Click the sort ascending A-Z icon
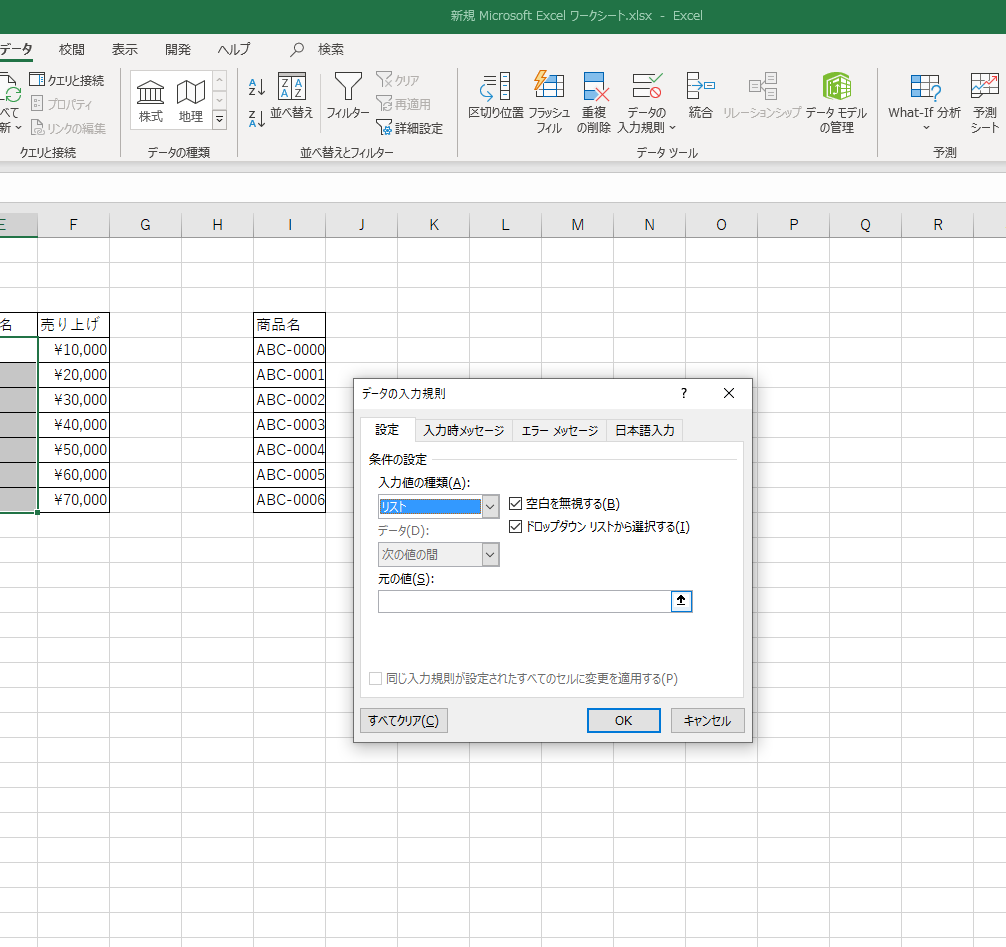The width and height of the screenshot is (1006, 947). click(x=257, y=88)
